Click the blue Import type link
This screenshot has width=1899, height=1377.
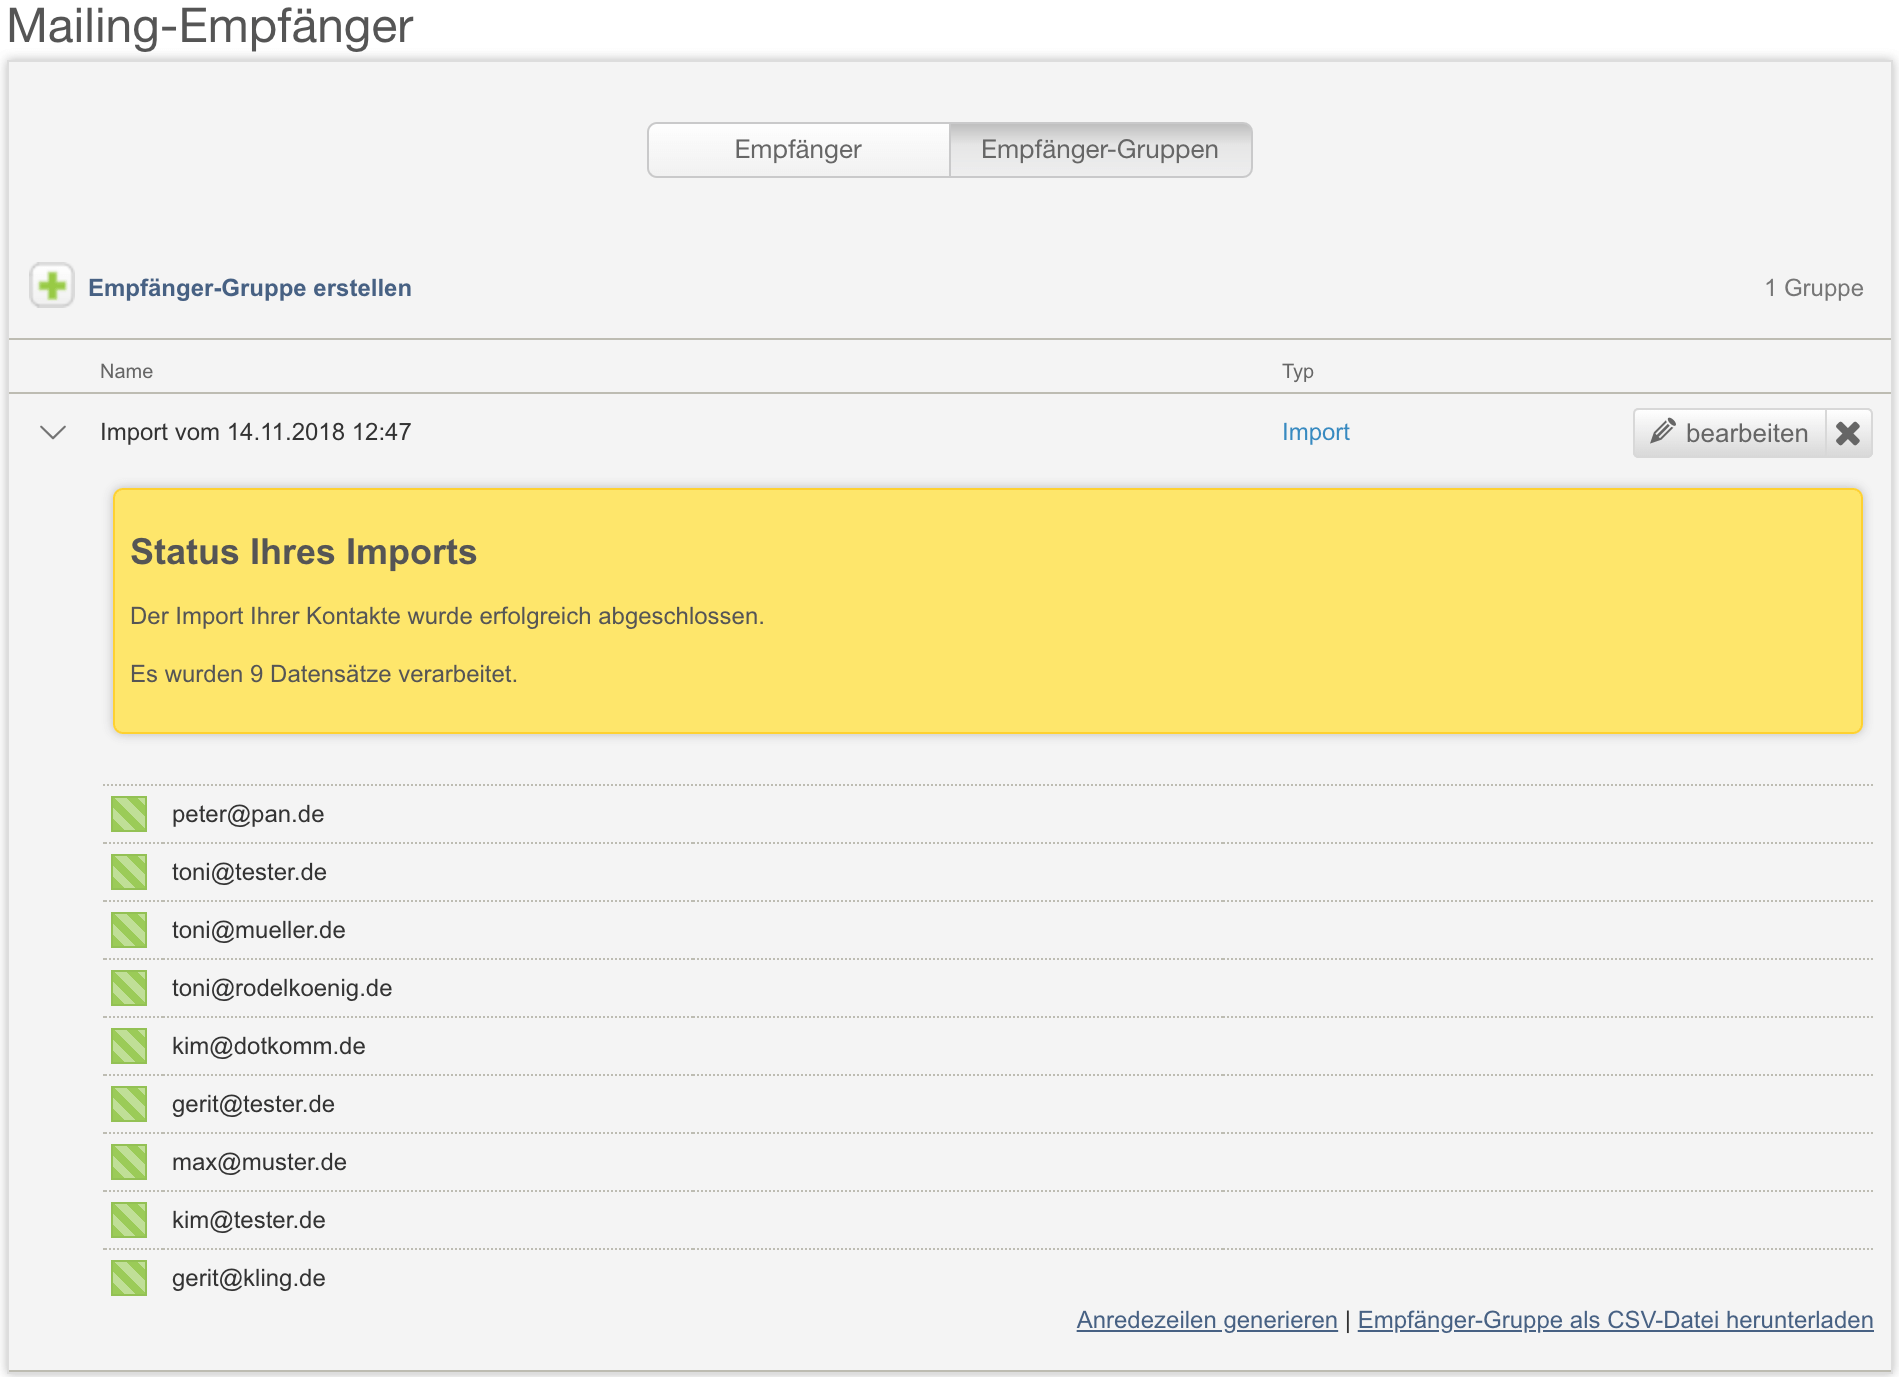click(1315, 432)
